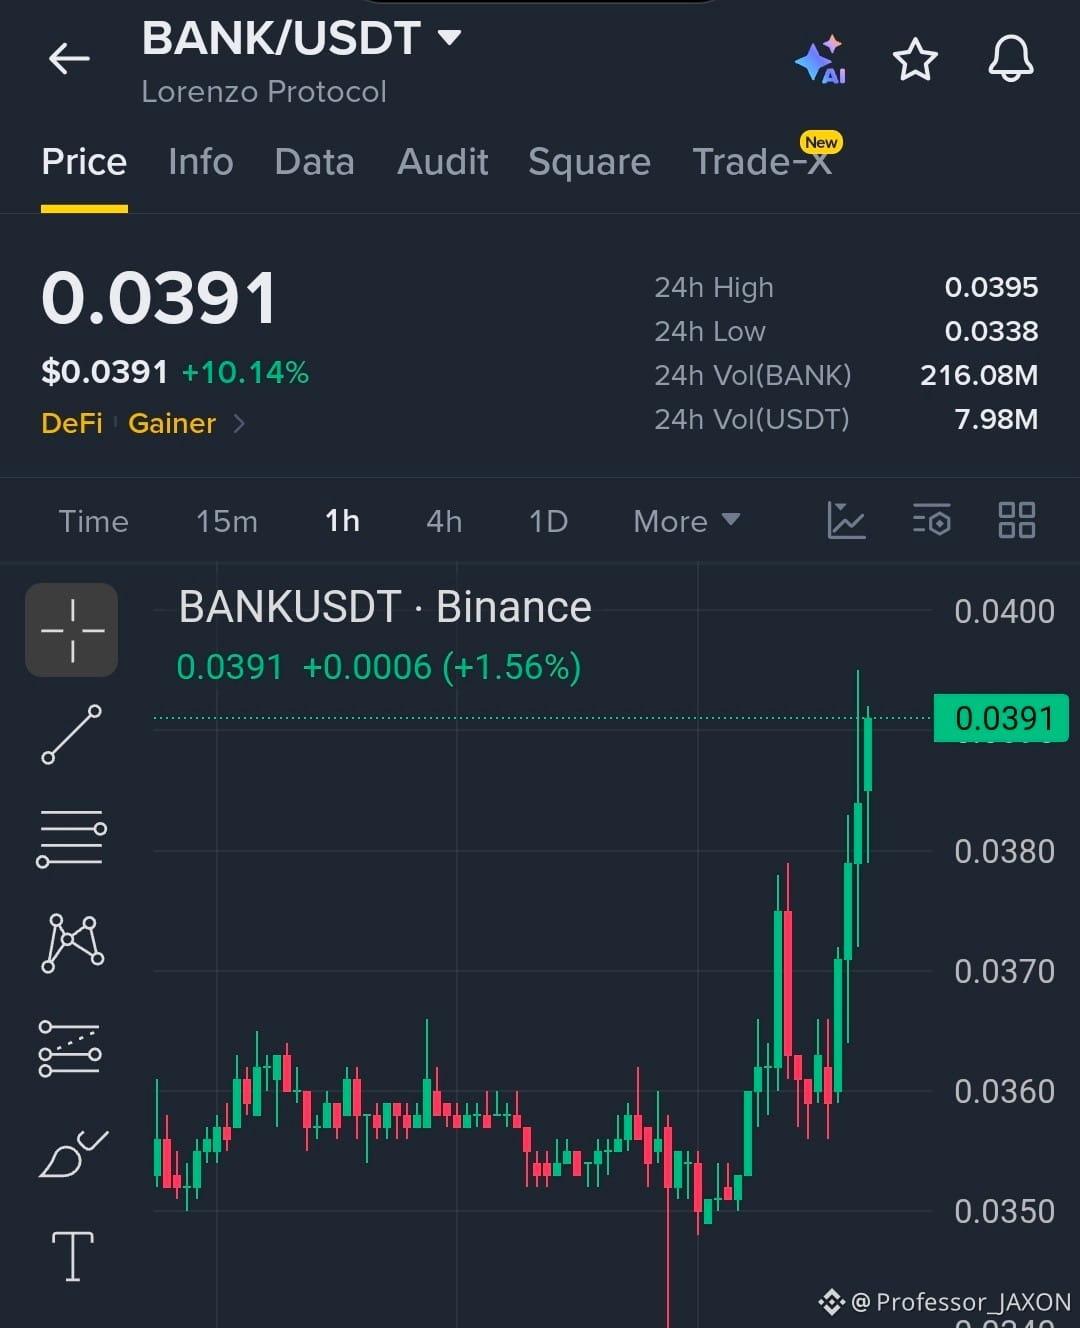Open the DeFi category tag
This screenshot has height=1328, width=1080.
click(72, 423)
